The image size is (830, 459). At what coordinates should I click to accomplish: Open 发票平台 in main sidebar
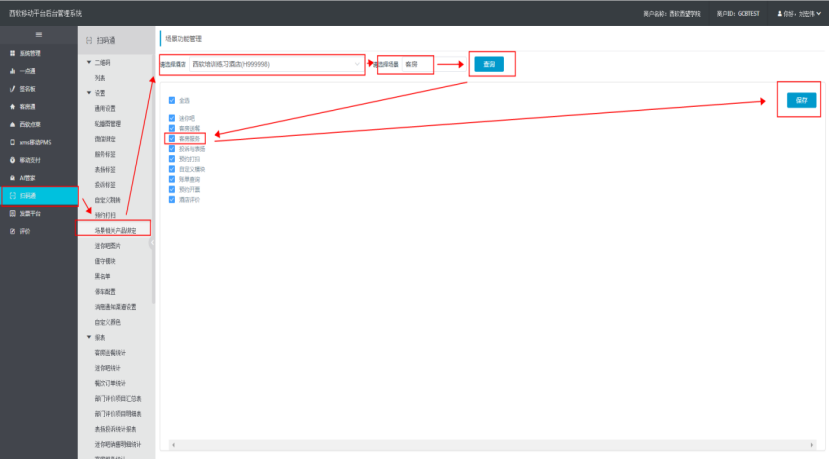(x=39, y=213)
